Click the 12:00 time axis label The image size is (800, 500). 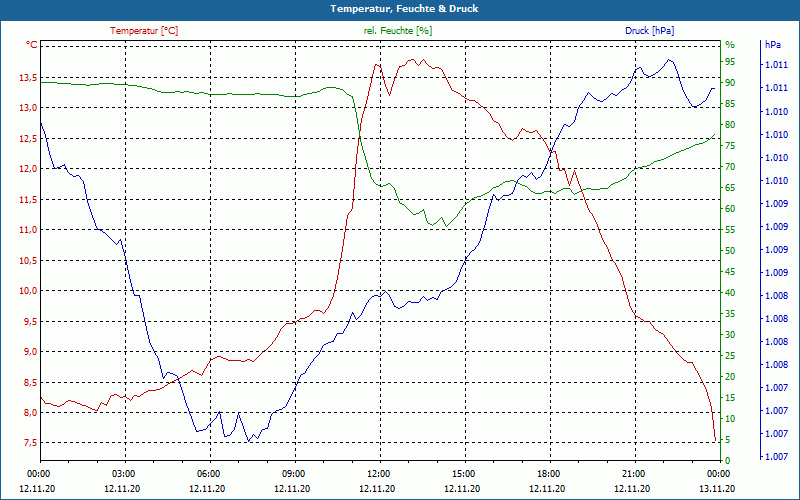click(379, 473)
